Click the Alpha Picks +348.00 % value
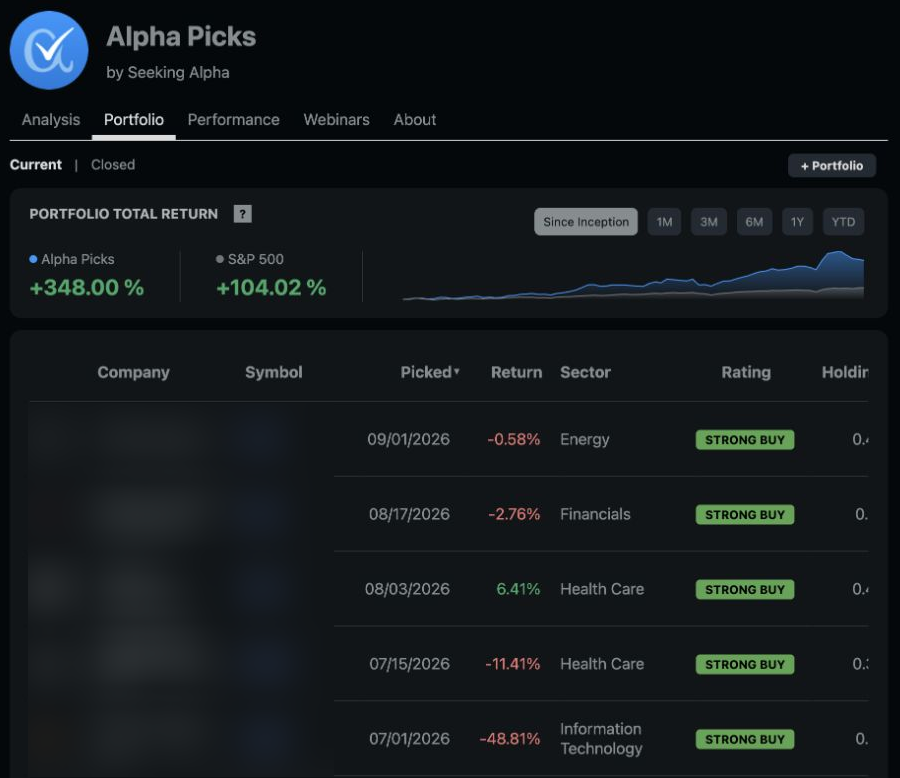Screen dimensions: 900x778 87,287
